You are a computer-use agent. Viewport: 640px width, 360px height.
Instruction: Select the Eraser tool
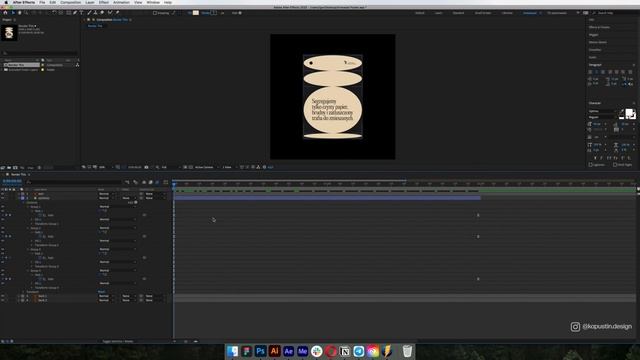[x=102, y=13]
